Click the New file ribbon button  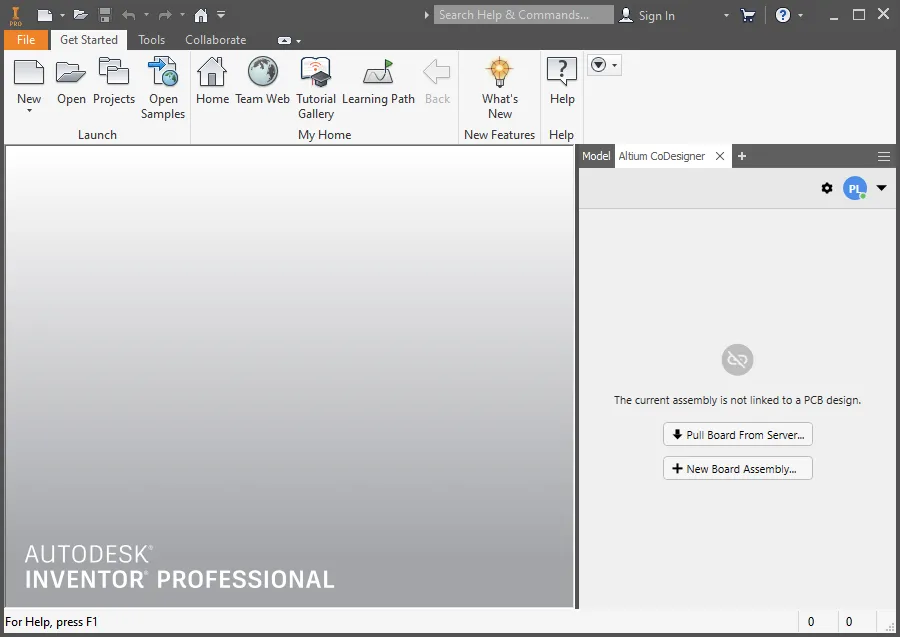29,81
